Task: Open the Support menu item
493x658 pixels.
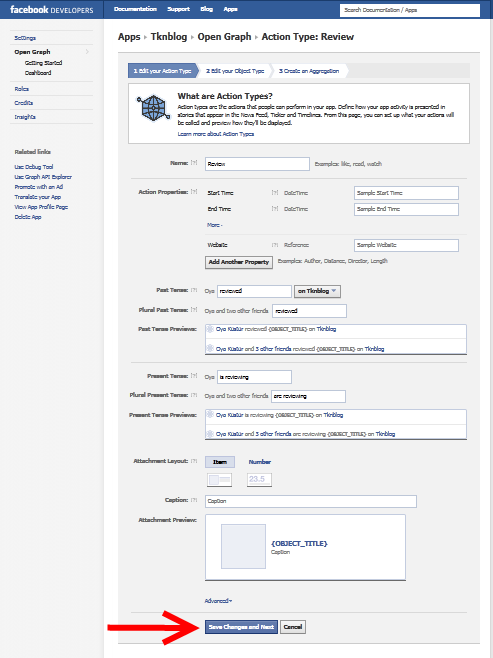Action: click(x=178, y=9)
